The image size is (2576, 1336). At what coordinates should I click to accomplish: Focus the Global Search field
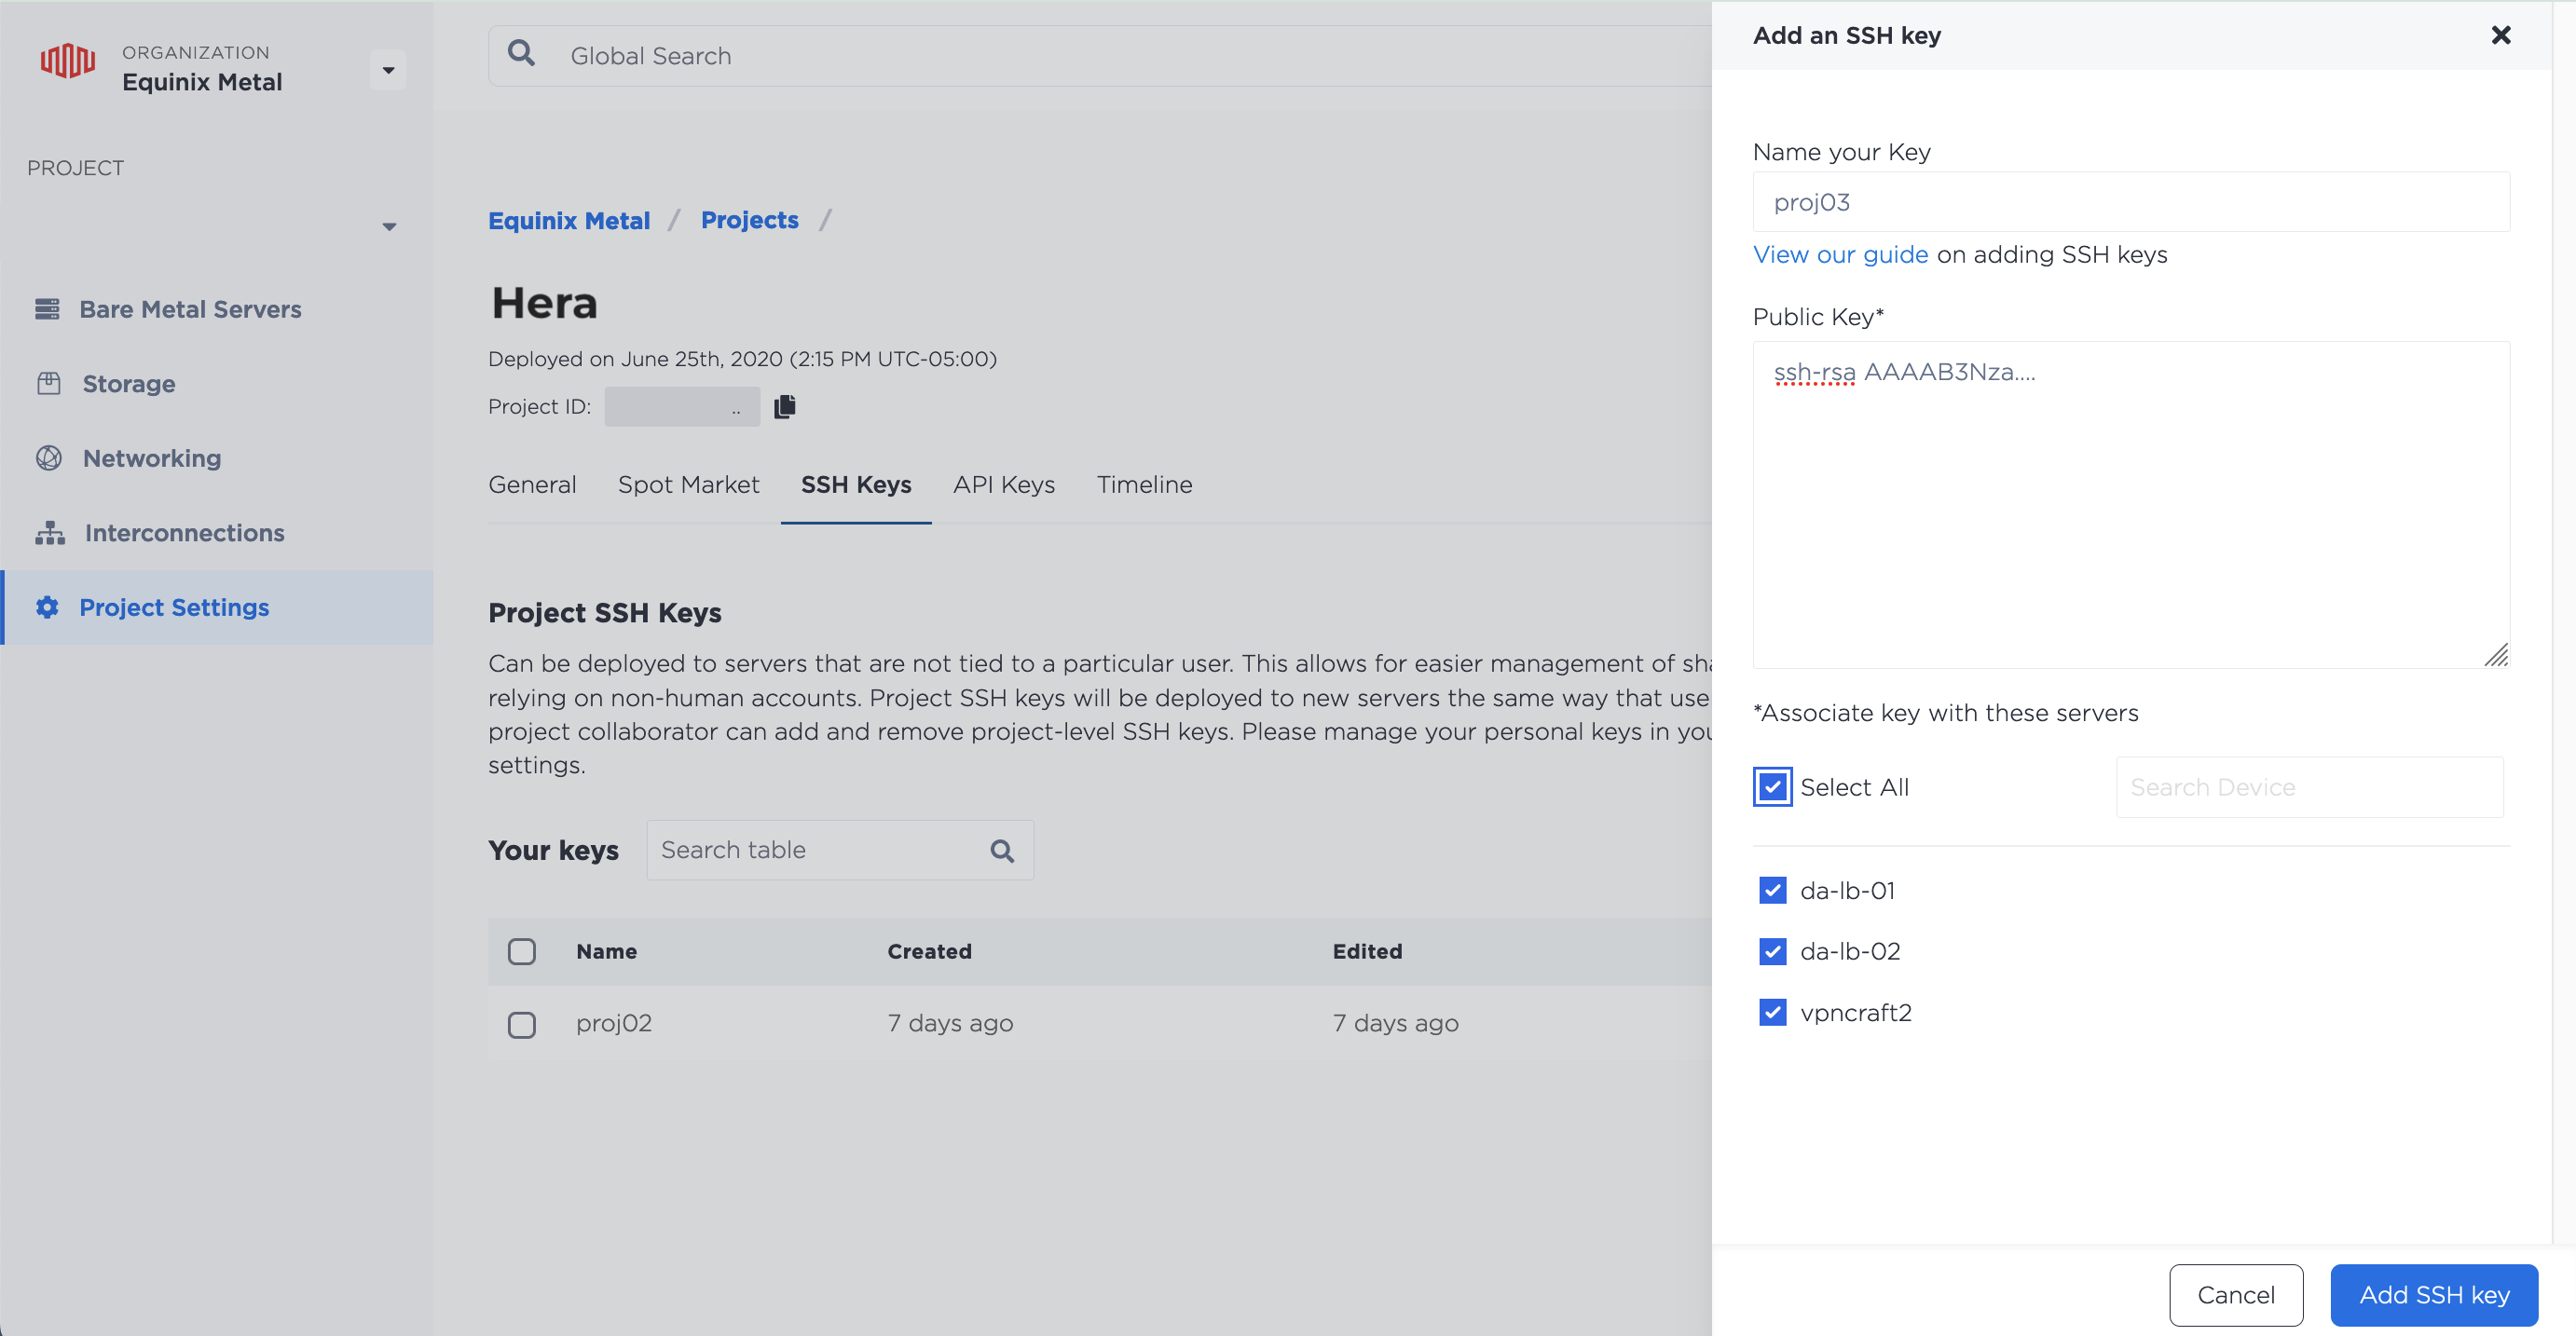point(1100,56)
